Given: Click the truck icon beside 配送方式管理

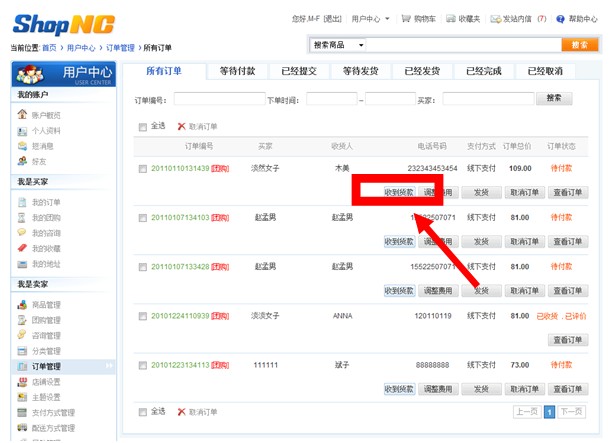Looking at the screenshot, I should (22, 427).
